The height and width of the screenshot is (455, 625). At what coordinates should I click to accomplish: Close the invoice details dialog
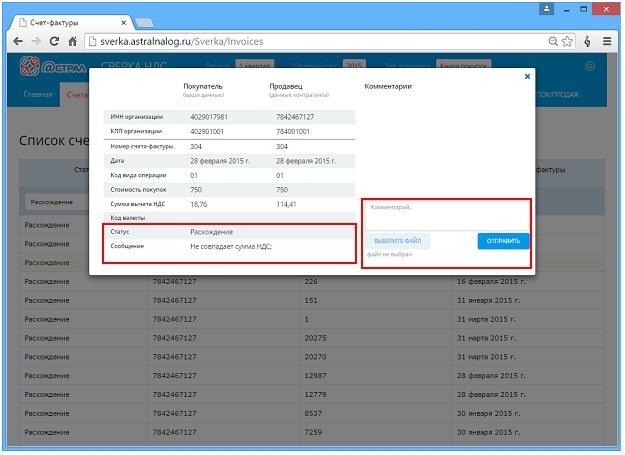click(x=527, y=76)
